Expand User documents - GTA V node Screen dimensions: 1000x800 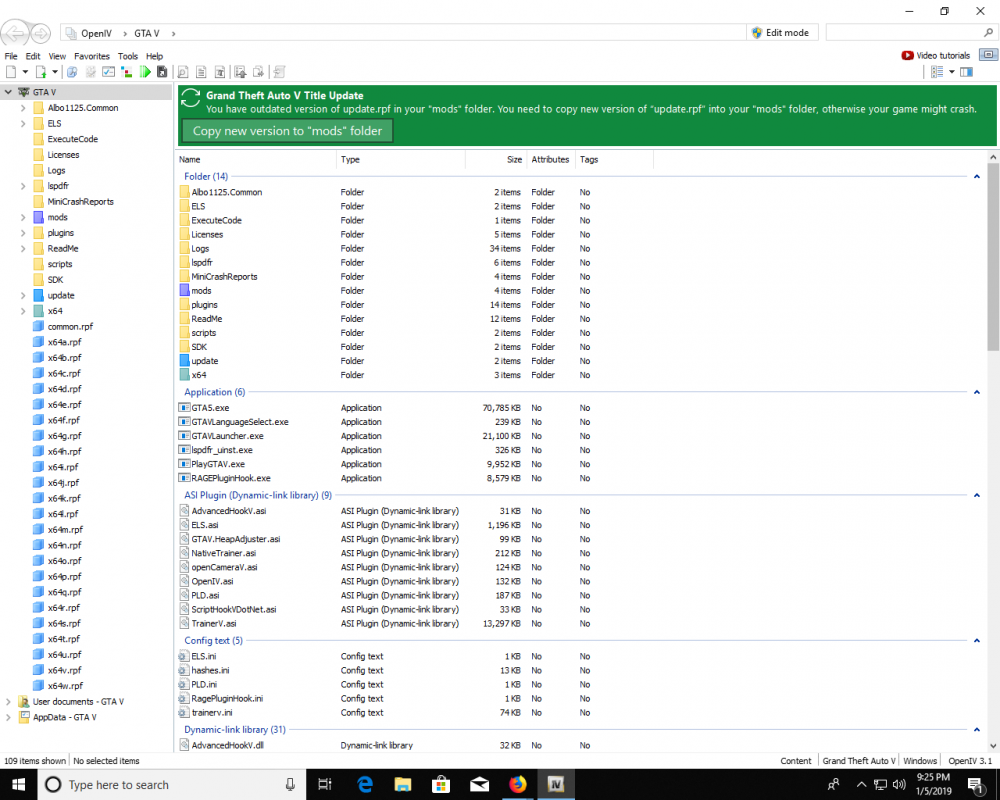(9, 702)
